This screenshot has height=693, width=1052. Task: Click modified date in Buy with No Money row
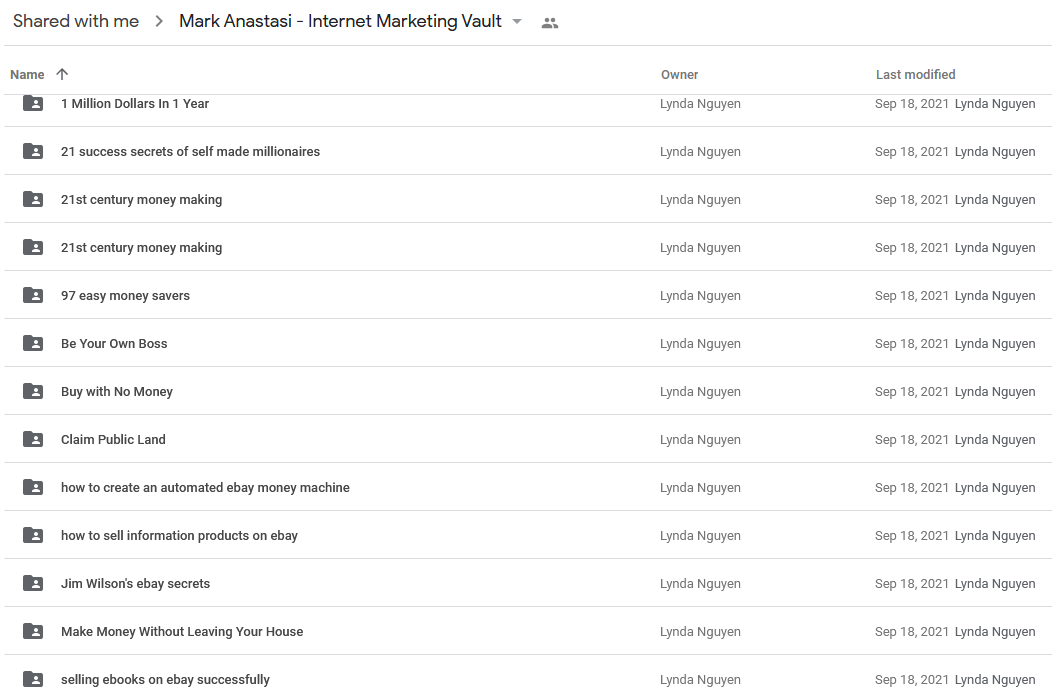912,392
